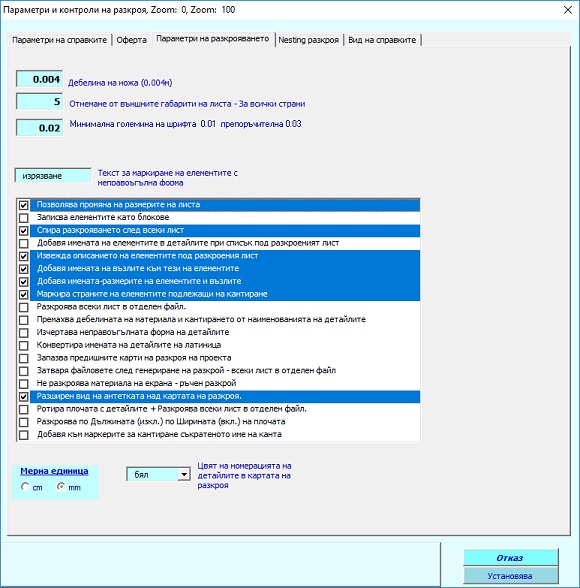This screenshot has width=580, height=588.
Task: Select the cm measurement unit radio
Action: [x=25, y=487]
